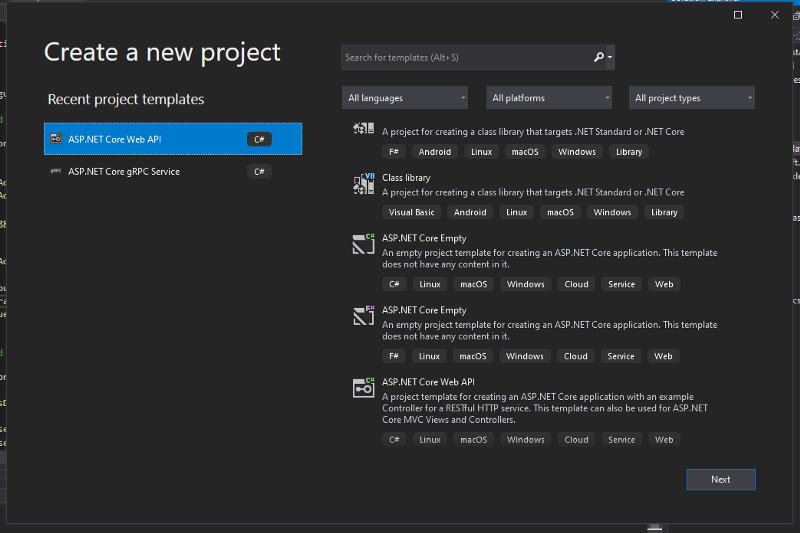This screenshot has height=533, width=800.
Task: Expand the All platforms filter
Action: click(x=550, y=98)
